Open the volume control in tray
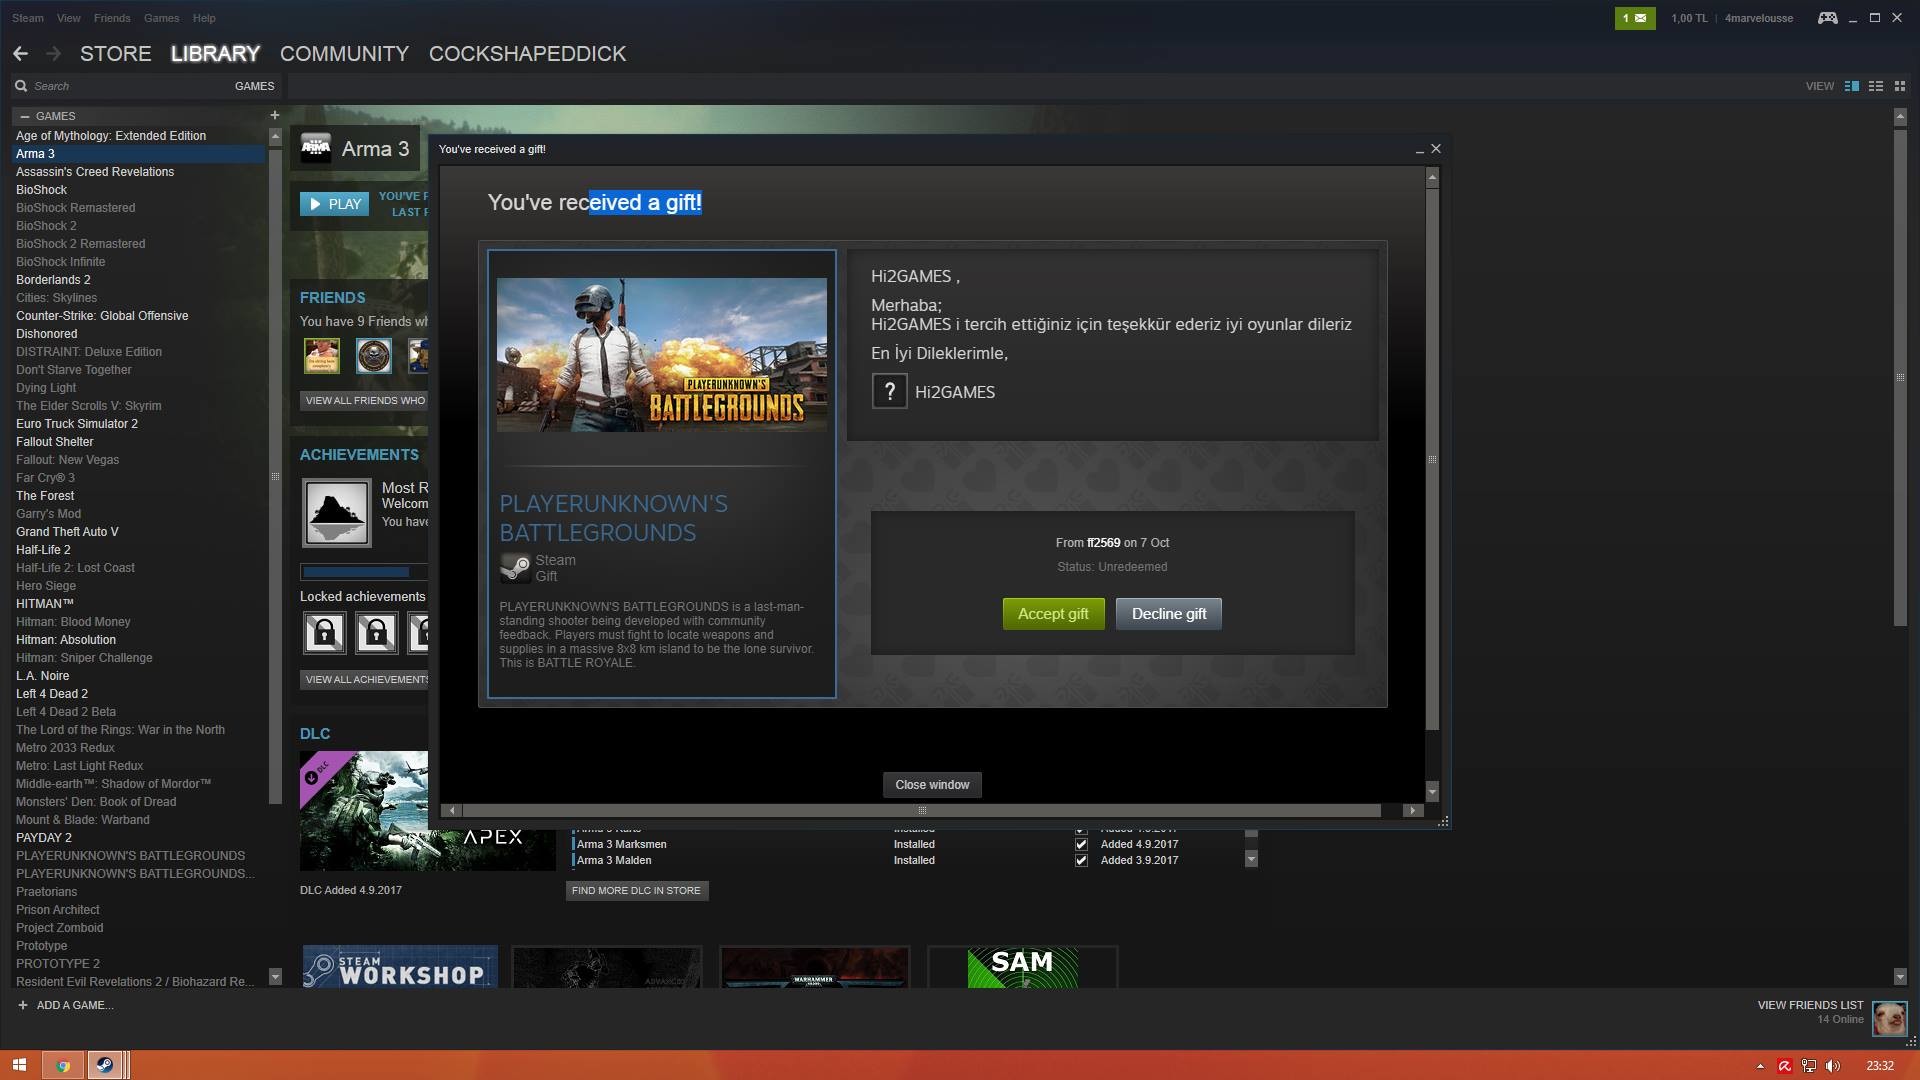1920x1080 pixels. pyautogui.click(x=1833, y=1066)
